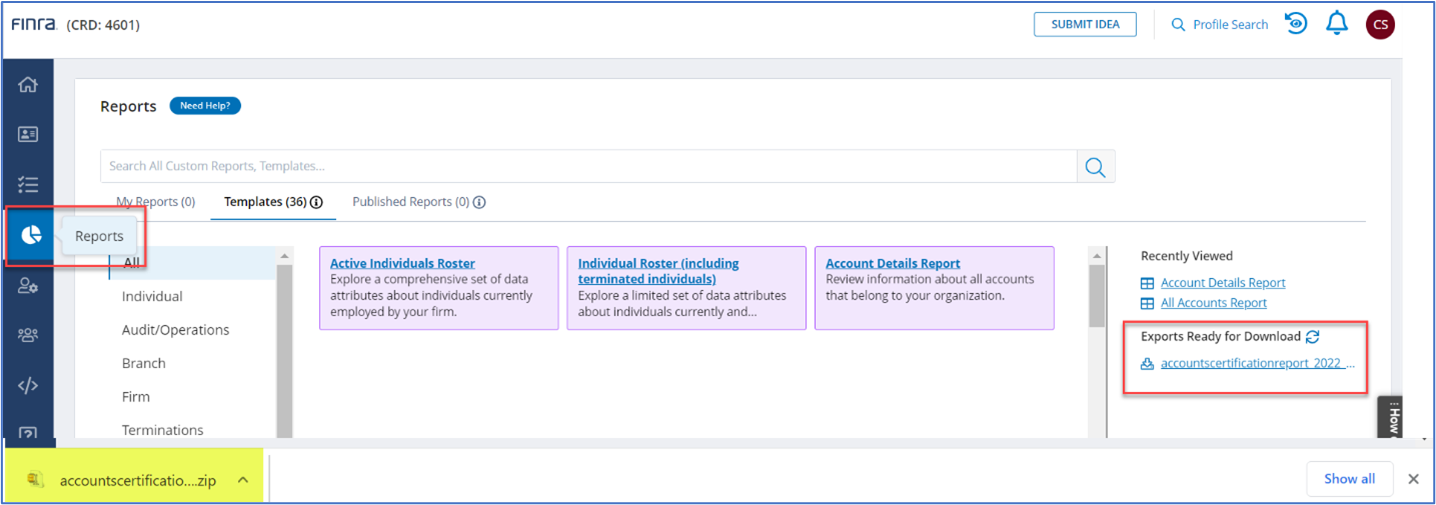Open the CS user profile menu
This screenshot has height=505, width=1436.
[x=1380, y=25]
